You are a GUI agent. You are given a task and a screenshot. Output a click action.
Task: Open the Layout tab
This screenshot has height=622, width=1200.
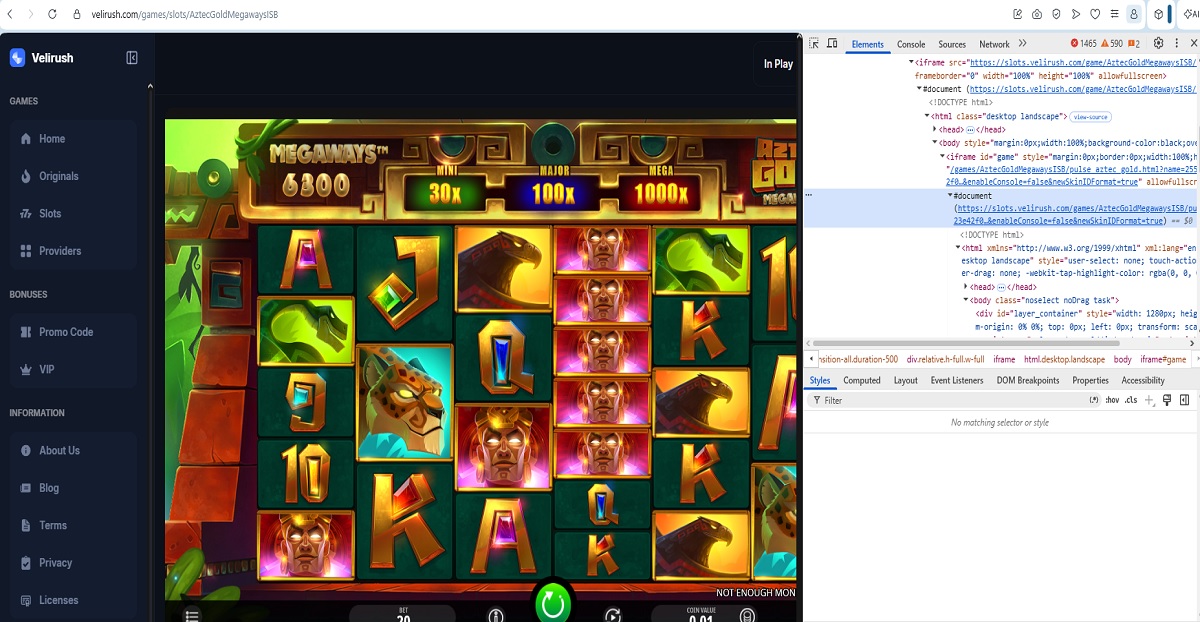906,380
